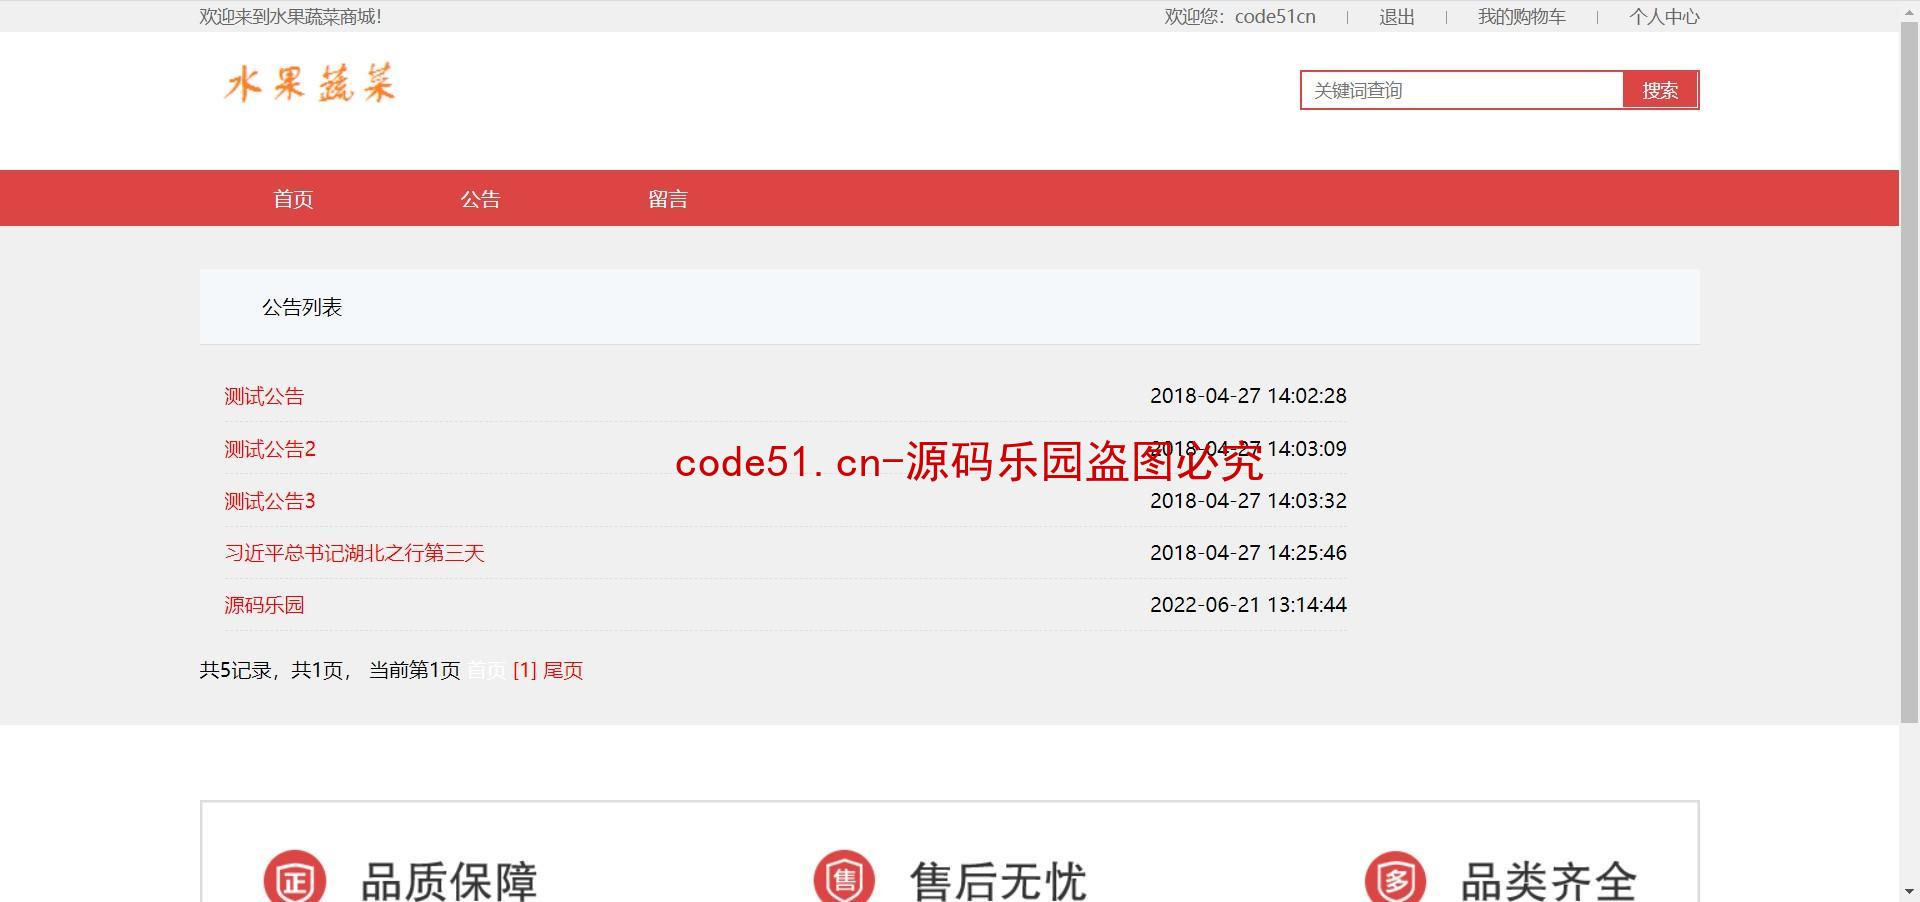Viewport: 1920px width, 902px height.
Task: Open the 测试公告2 announcement
Action: (x=270, y=449)
